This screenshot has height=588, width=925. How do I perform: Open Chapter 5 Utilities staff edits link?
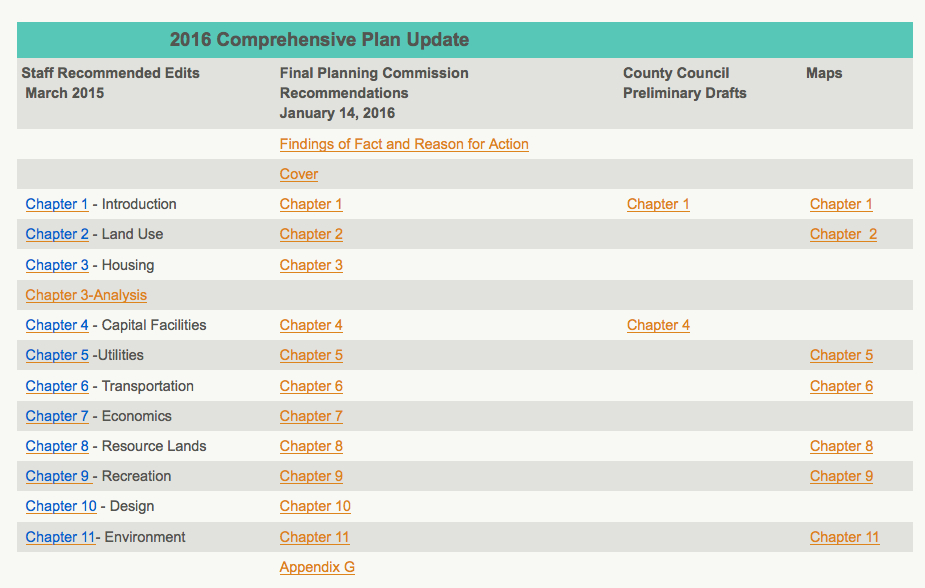[56, 355]
